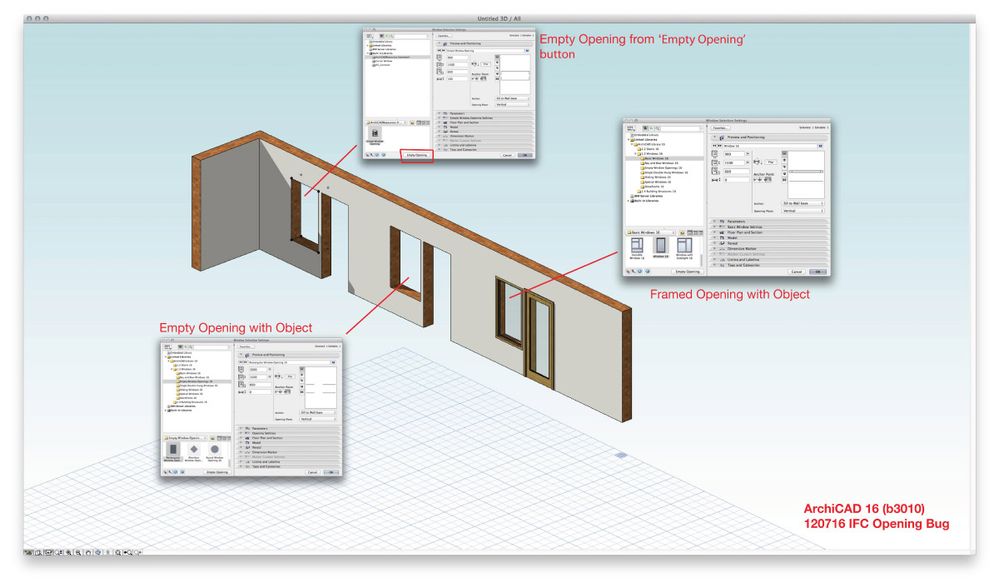Choose Variable Window 16 thumbnail in right dialog
The width and height of the screenshot is (999, 588).
coord(637,247)
